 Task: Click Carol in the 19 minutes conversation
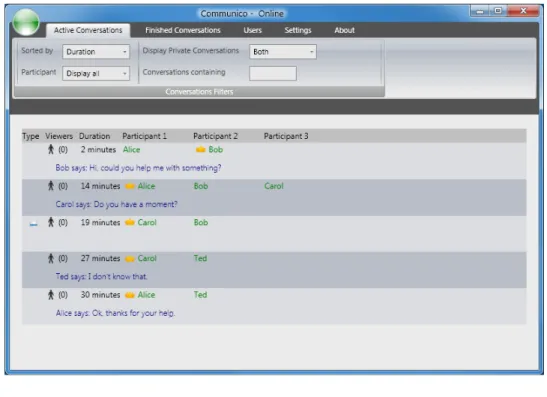pyautogui.click(x=147, y=222)
